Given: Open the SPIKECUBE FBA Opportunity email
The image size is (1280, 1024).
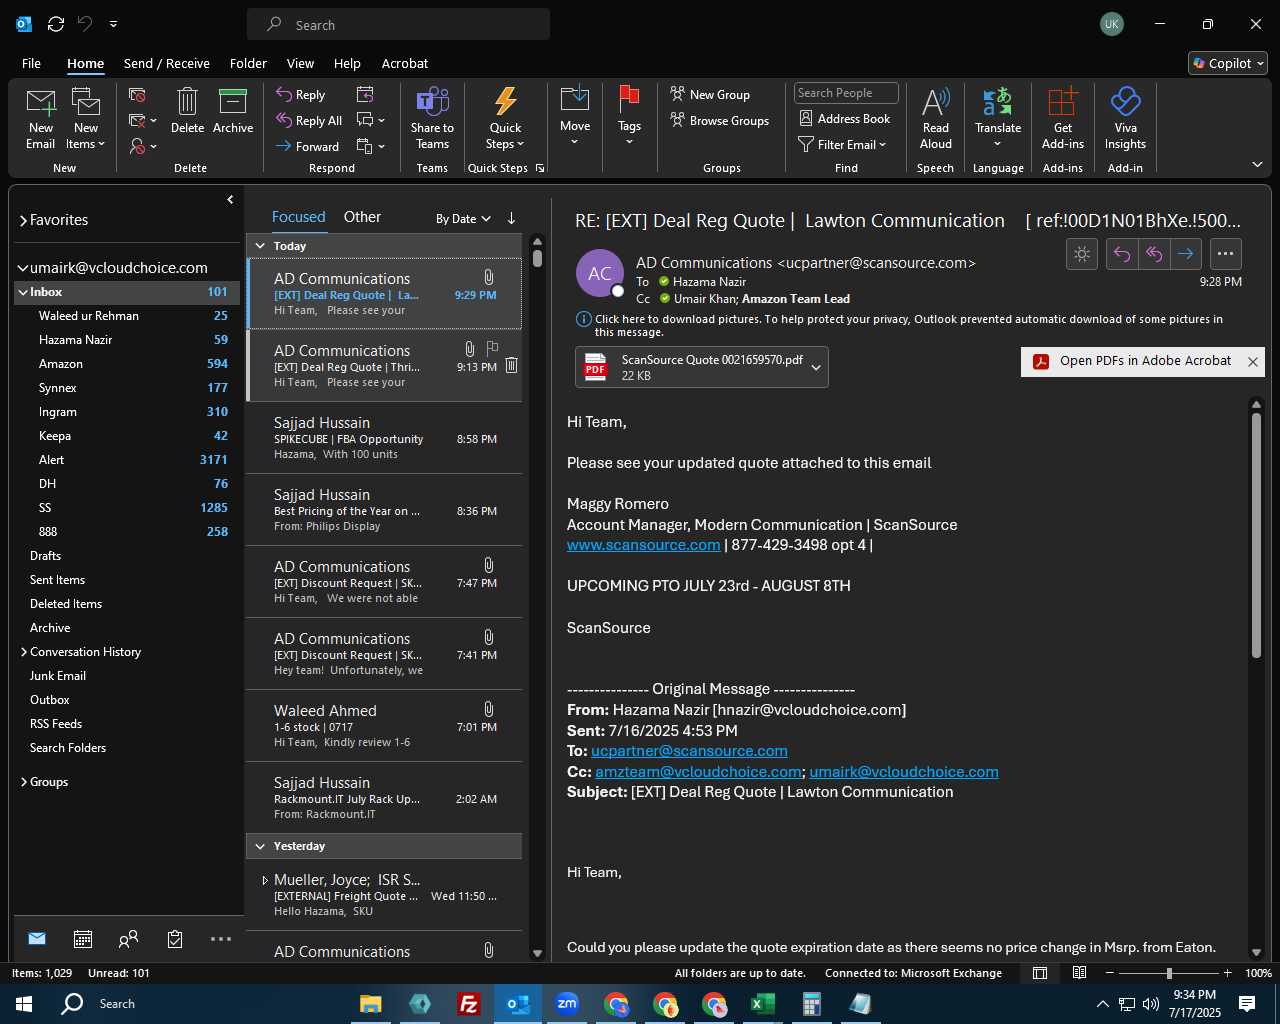Looking at the screenshot, I should [384, 438].
